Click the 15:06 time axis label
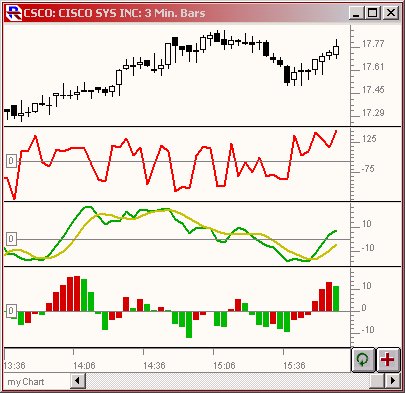Image resolution: width=405 pixels, height=393 pixels. (224, 365)
